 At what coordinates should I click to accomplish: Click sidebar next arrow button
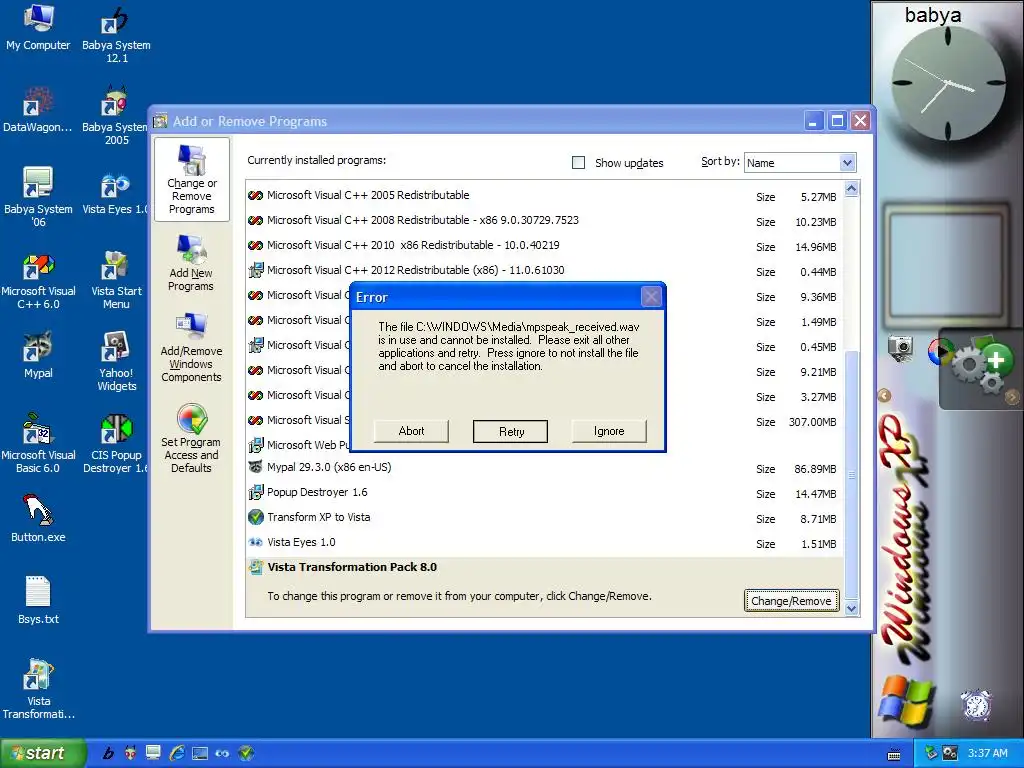click(x=1012, y=396)
